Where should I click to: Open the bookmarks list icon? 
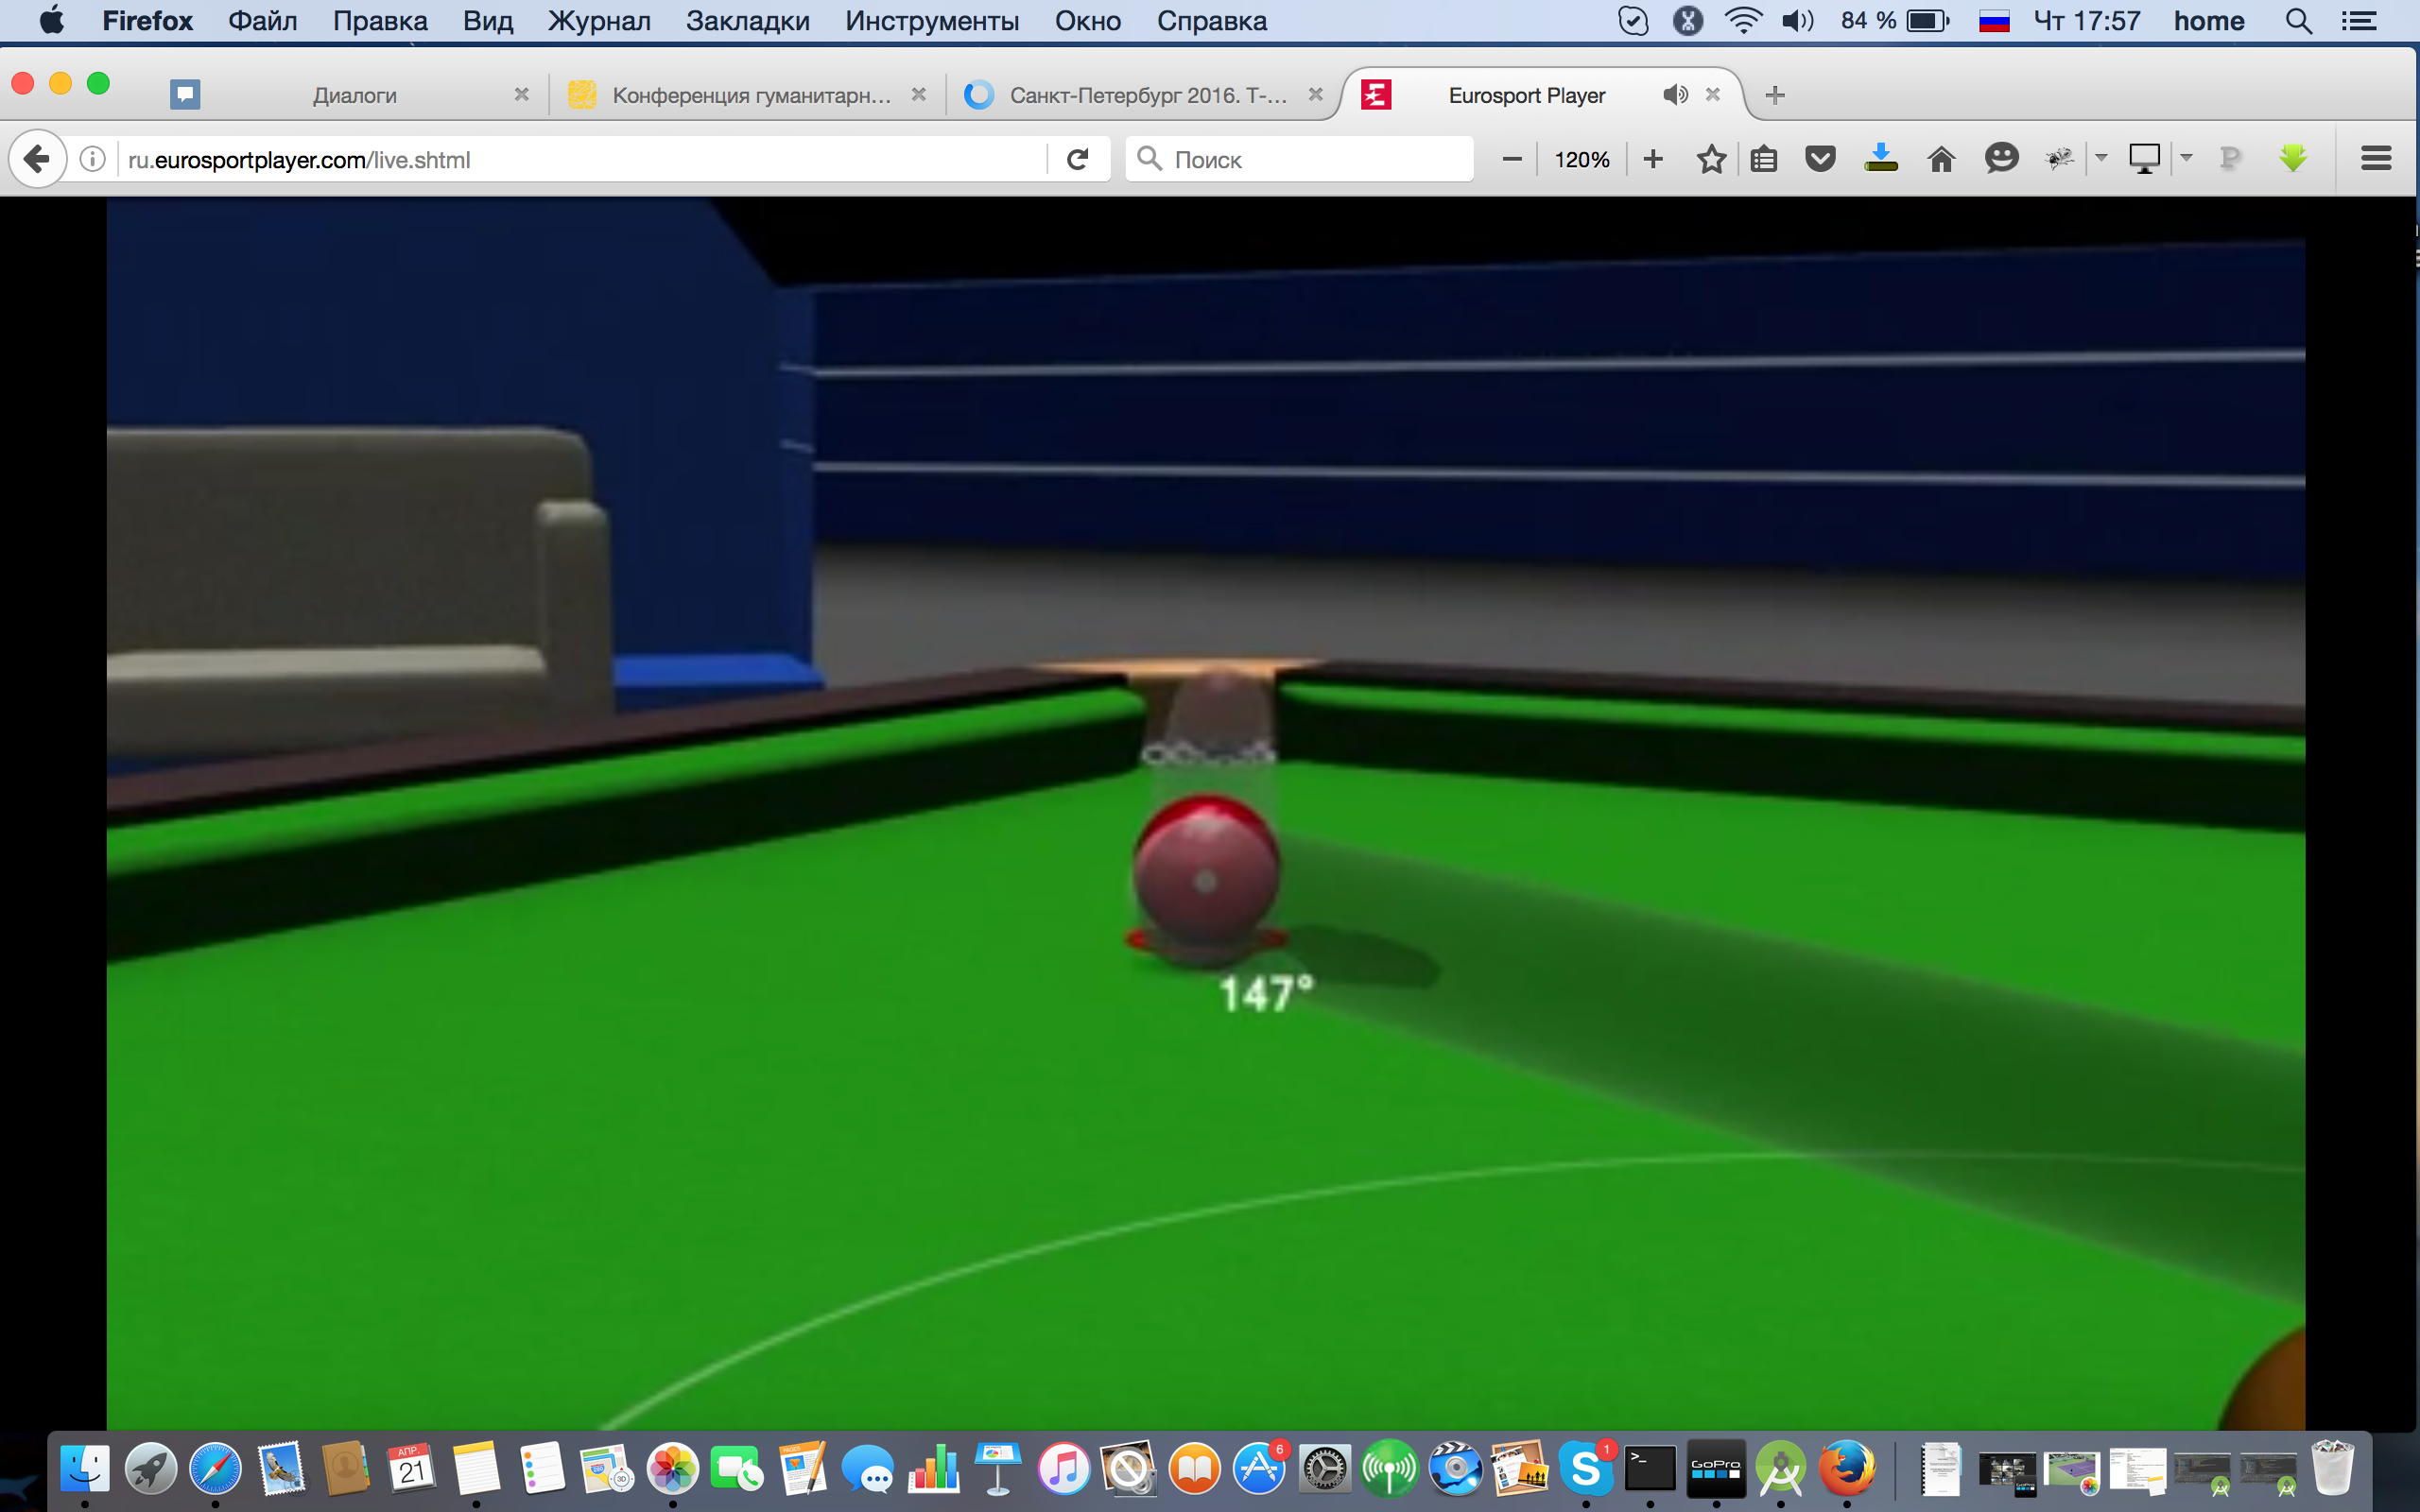1764,159
